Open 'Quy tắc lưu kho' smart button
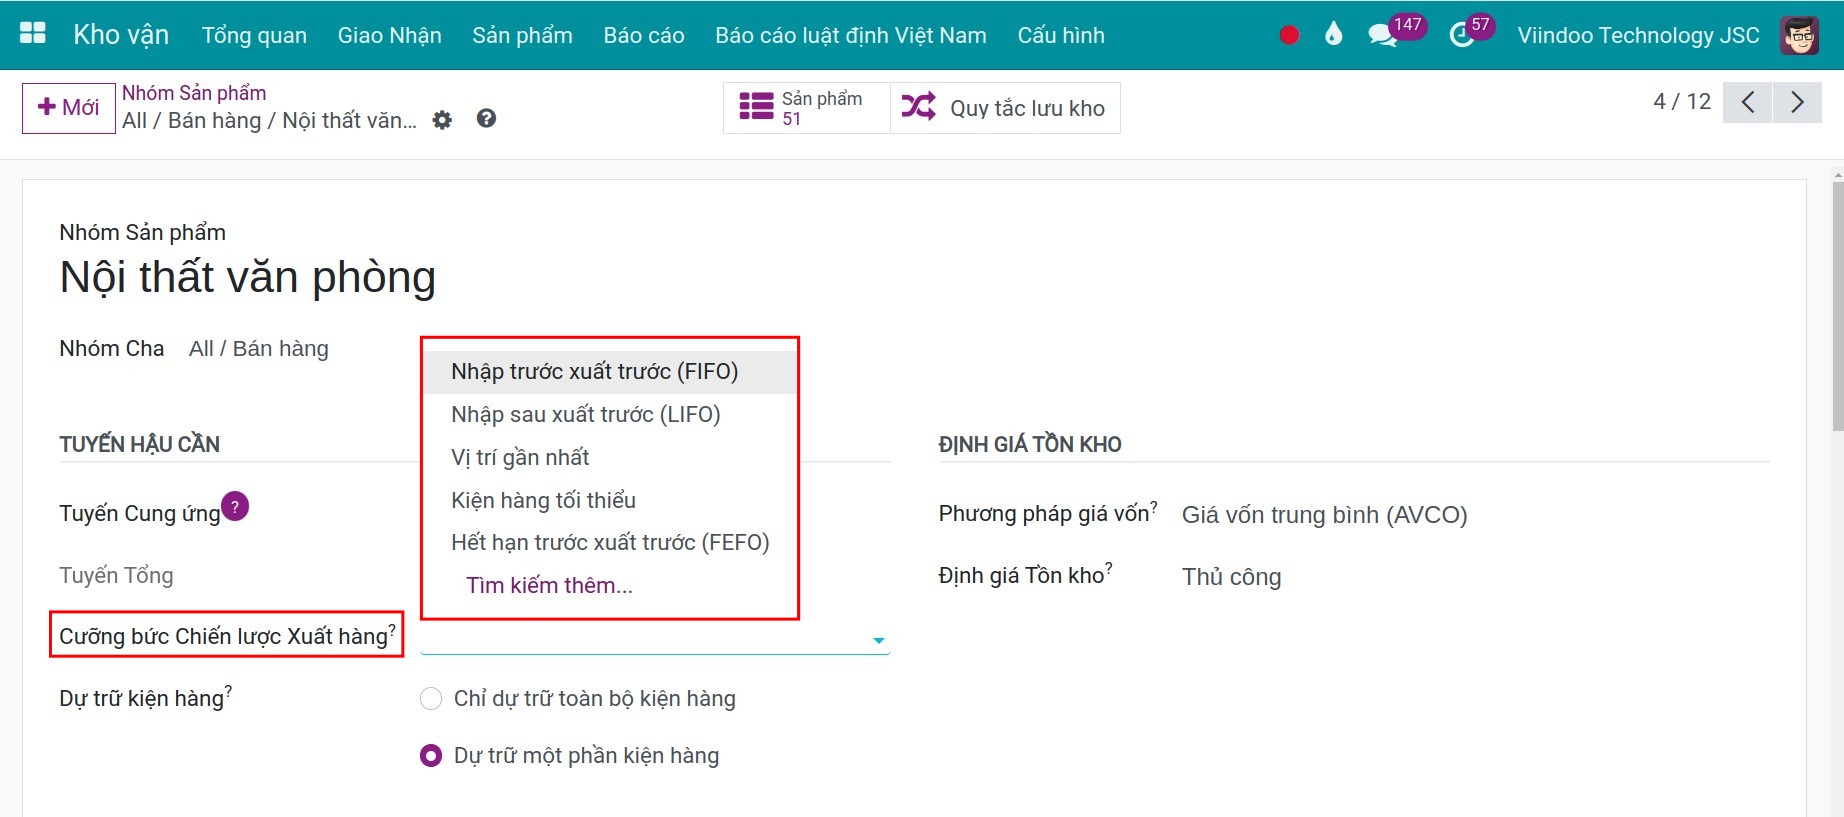This screenshot has width=1844, height=817. pyautogui.click(x=1005, y=108)
